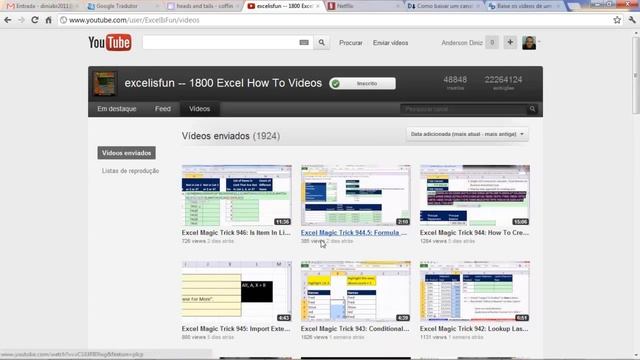The width and height of the screenshot is (640, 360).
Task: Click title Excel Magic Trick 944: How To Cre...
Action: point(474,233)
